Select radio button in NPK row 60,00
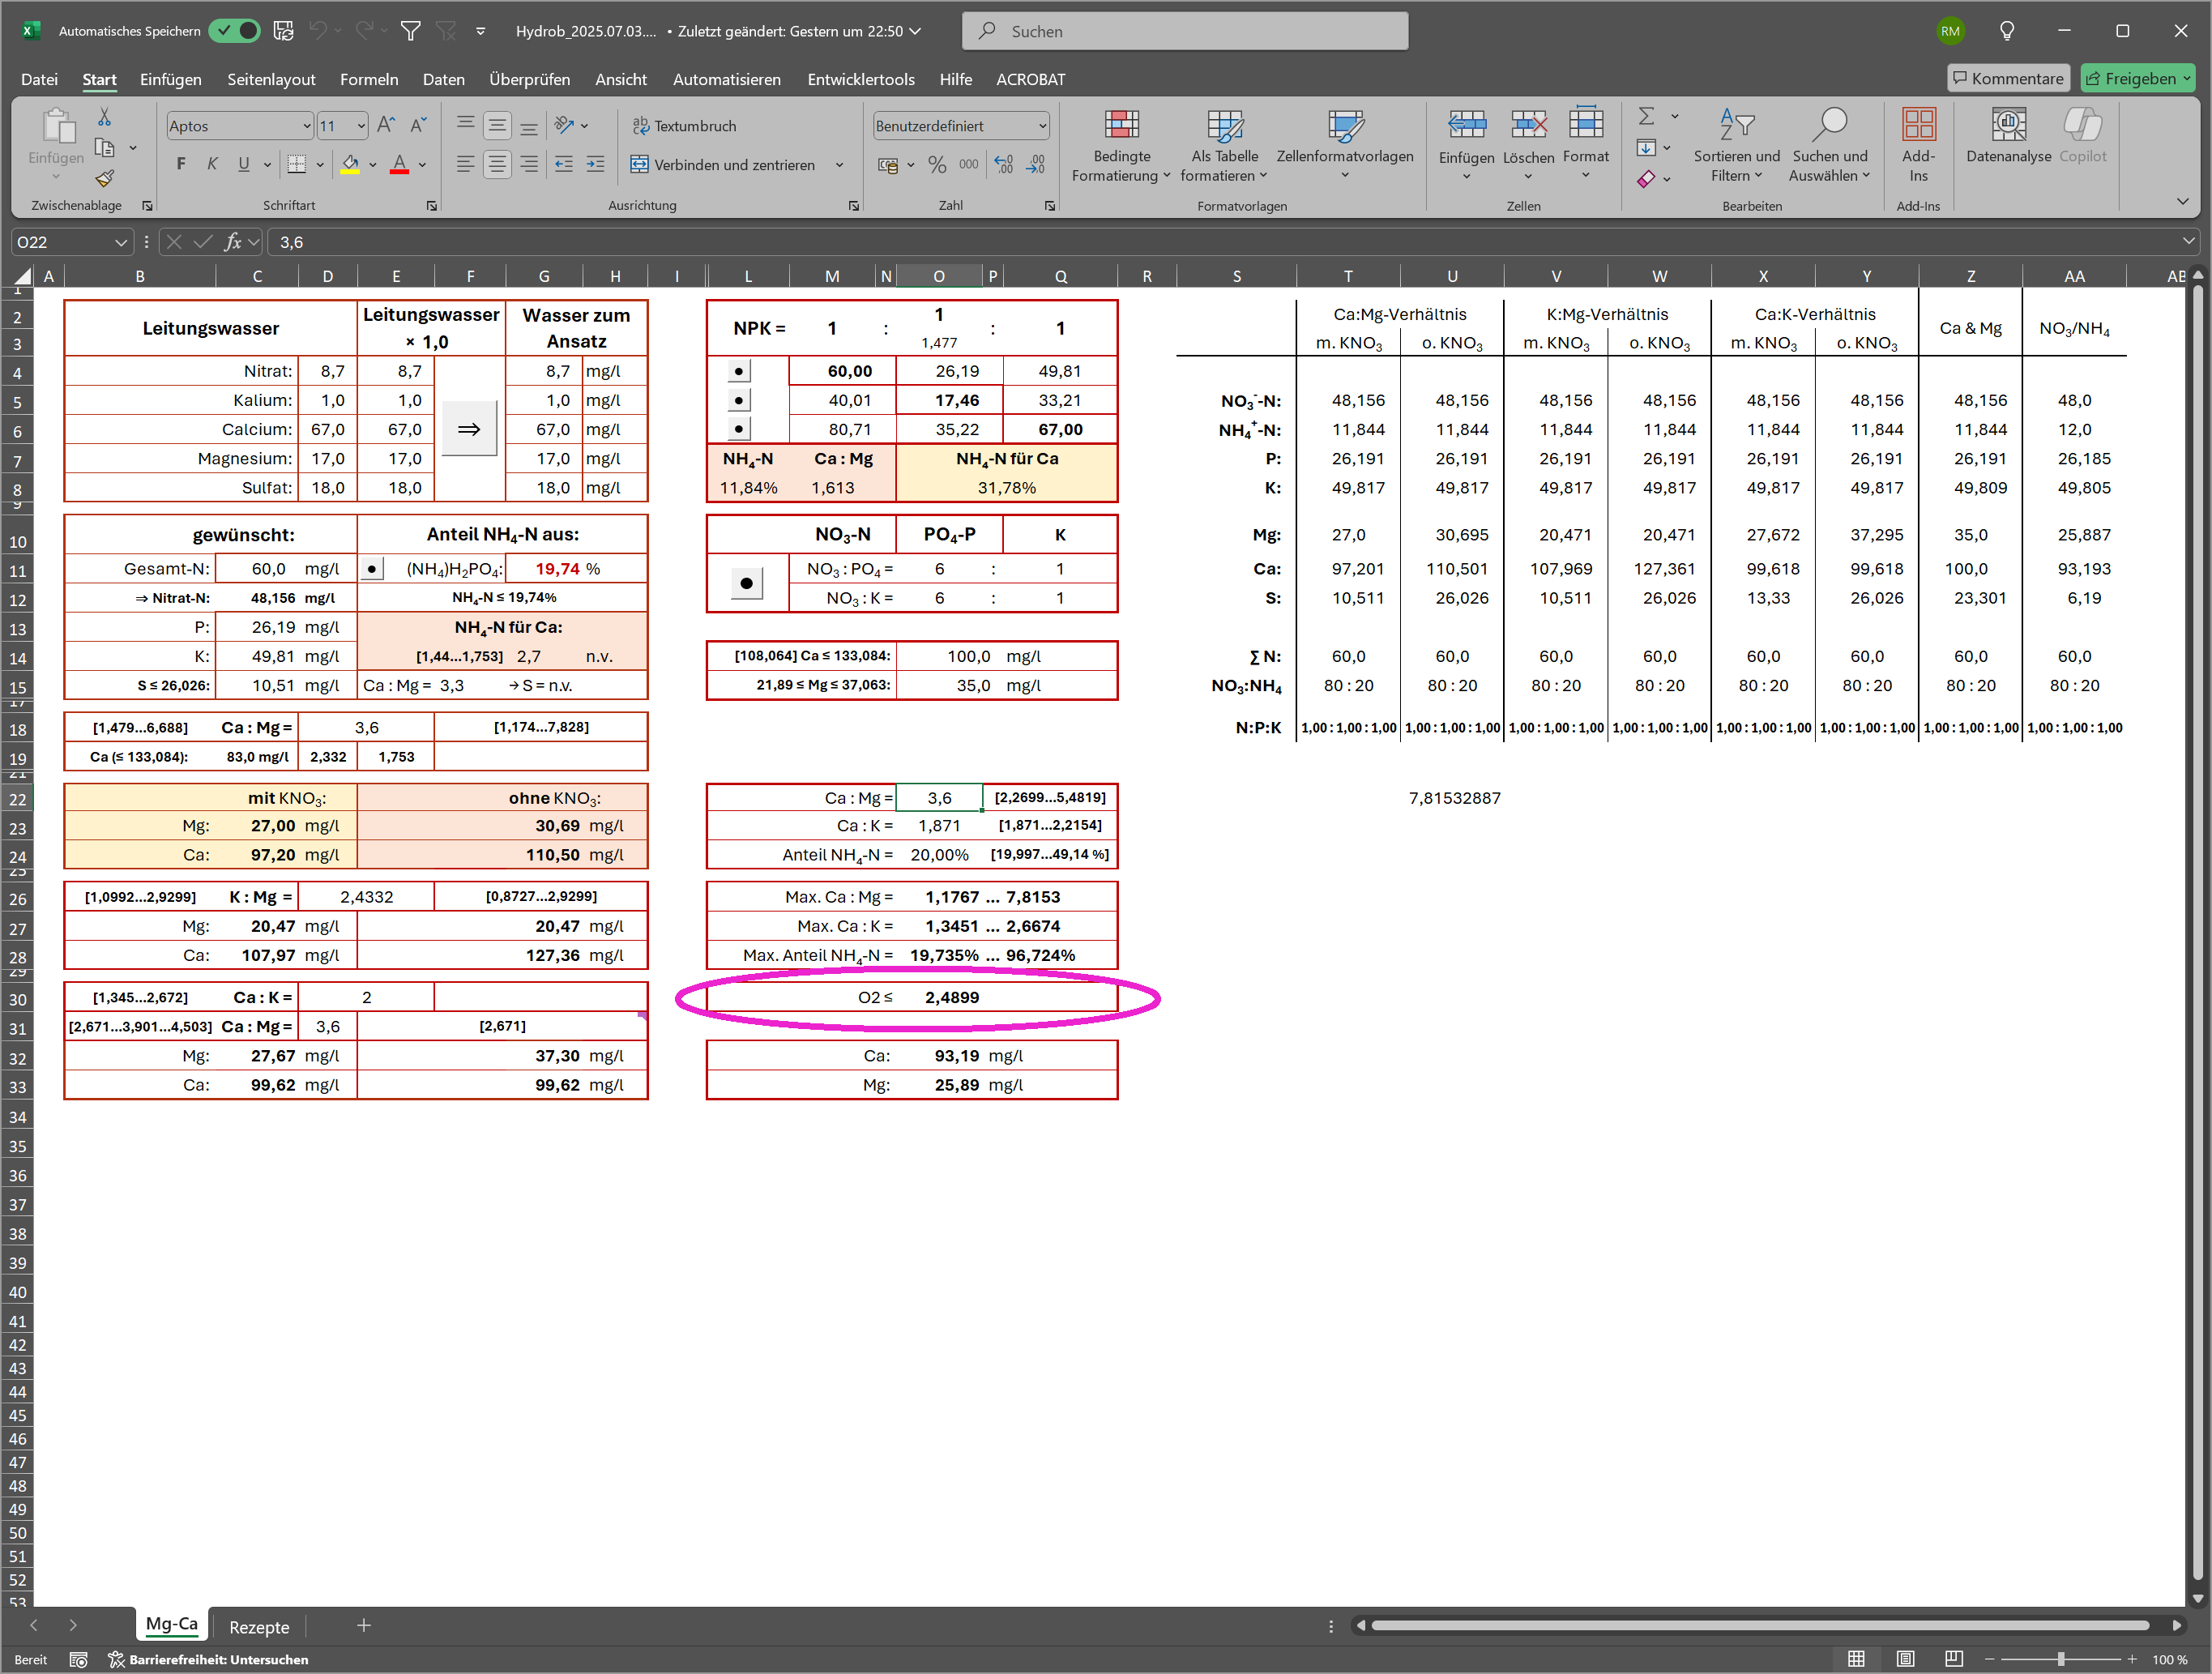The image size is (2212, 1674). point(738,371)
